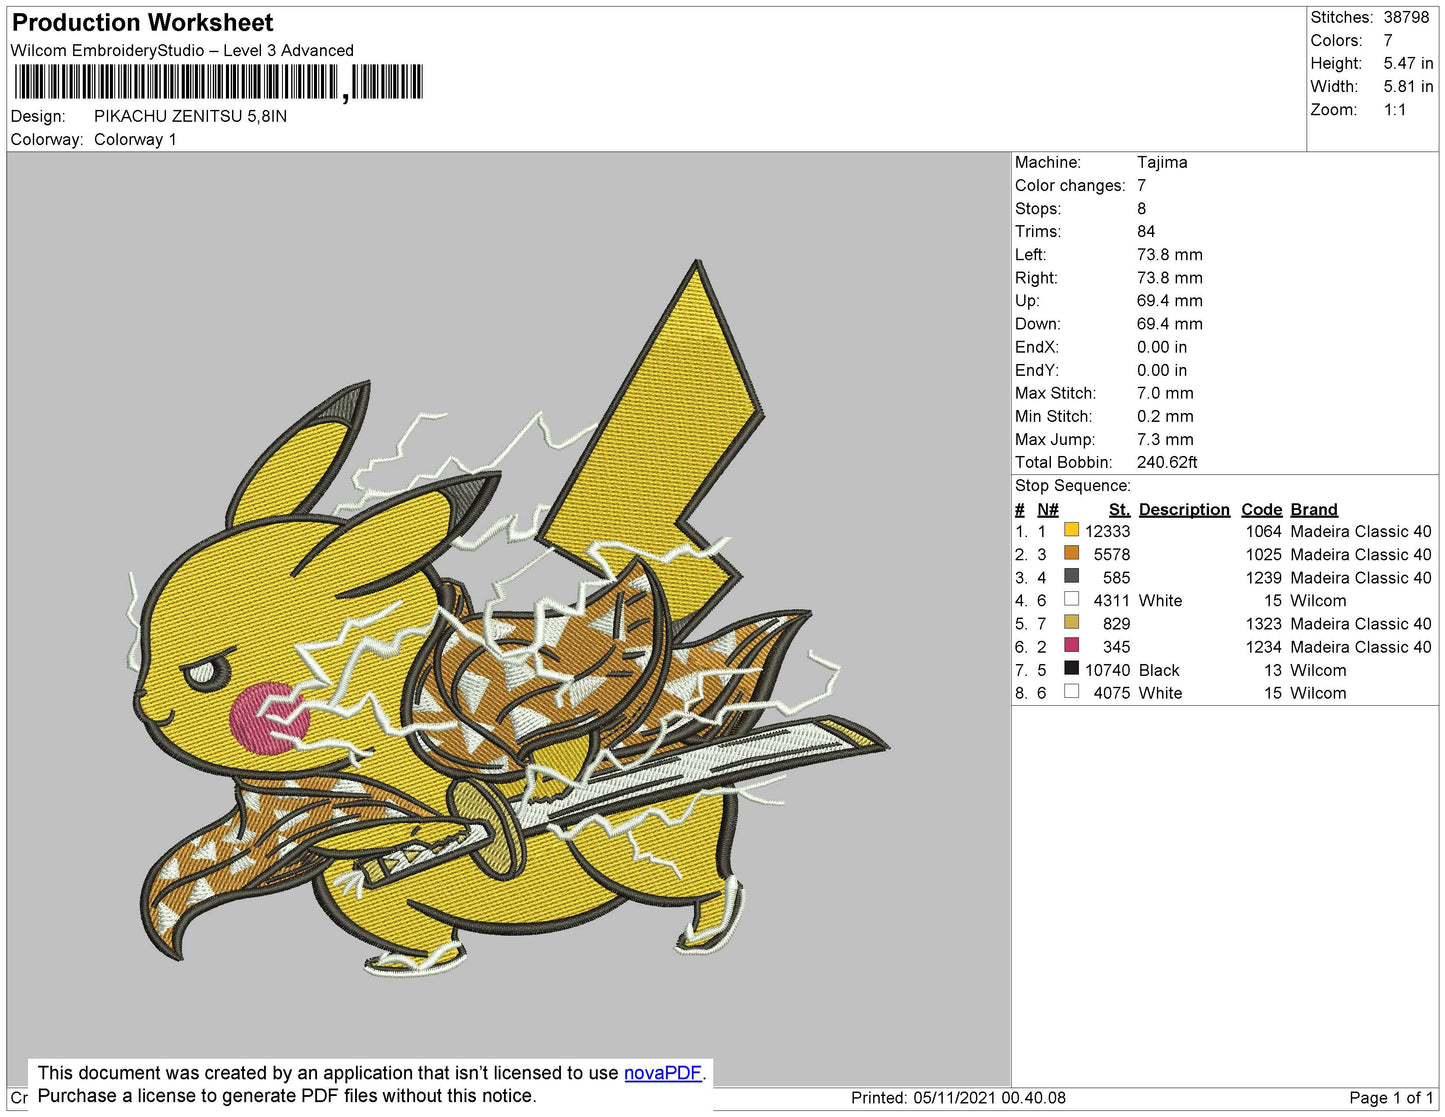Select the orange swatch for code 1025
This screenshot has width=1445, height=1117.
coord(1071,553)
